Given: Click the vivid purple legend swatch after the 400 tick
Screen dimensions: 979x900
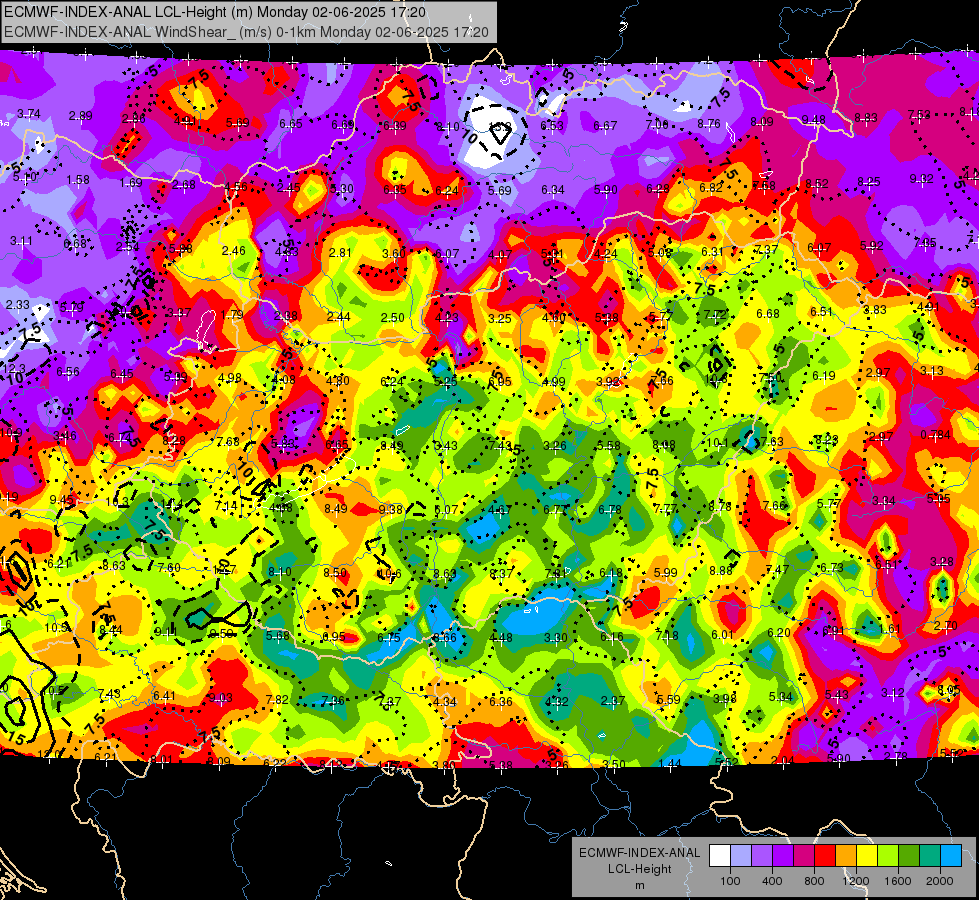Looking at the screenshot, I should coord(783,856).
